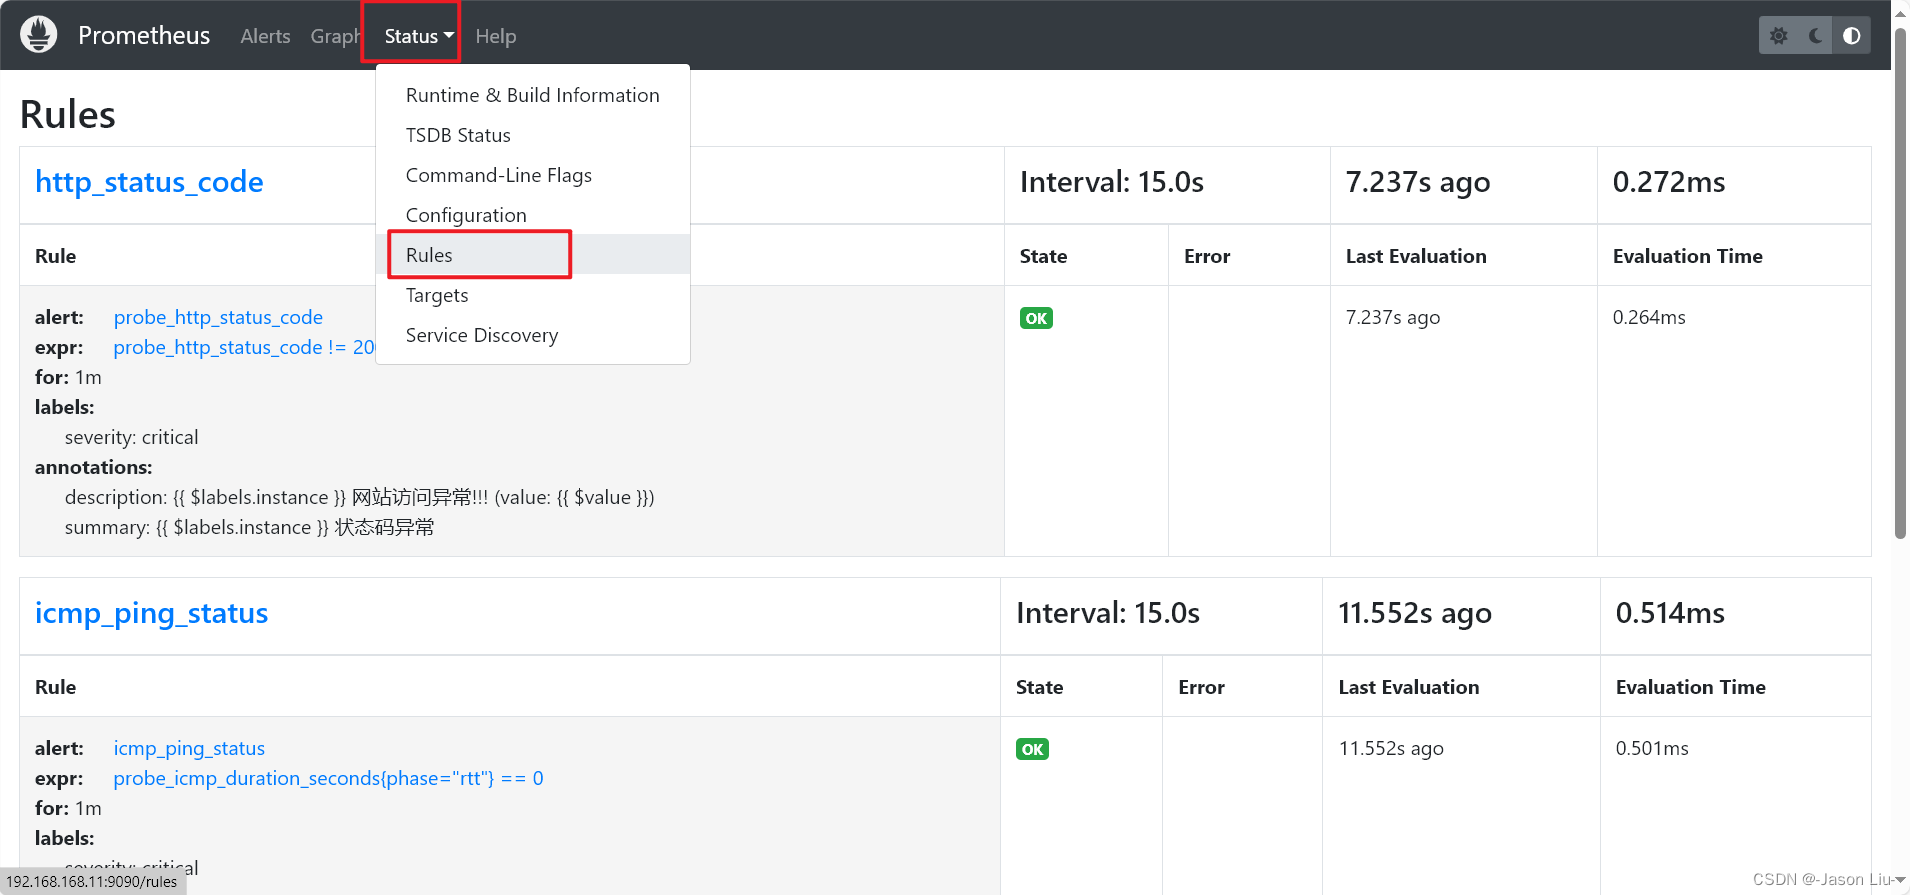Click the summary annotation line text
Image resolution: width=1910 pixels, height=895 pixels.
tap(250, 527)
